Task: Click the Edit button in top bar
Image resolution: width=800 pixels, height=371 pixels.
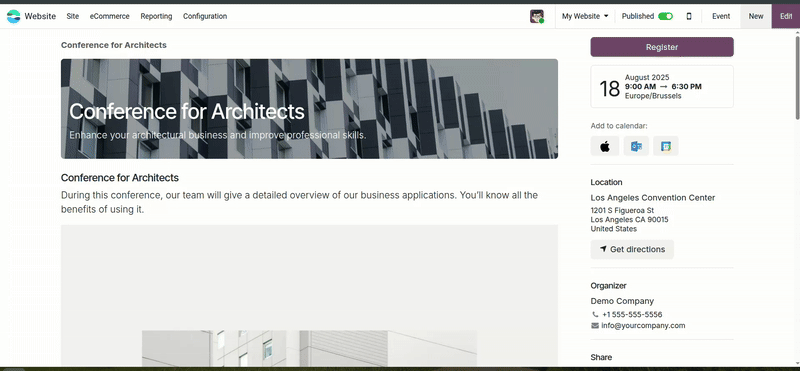Action: [x=786, y=16]
